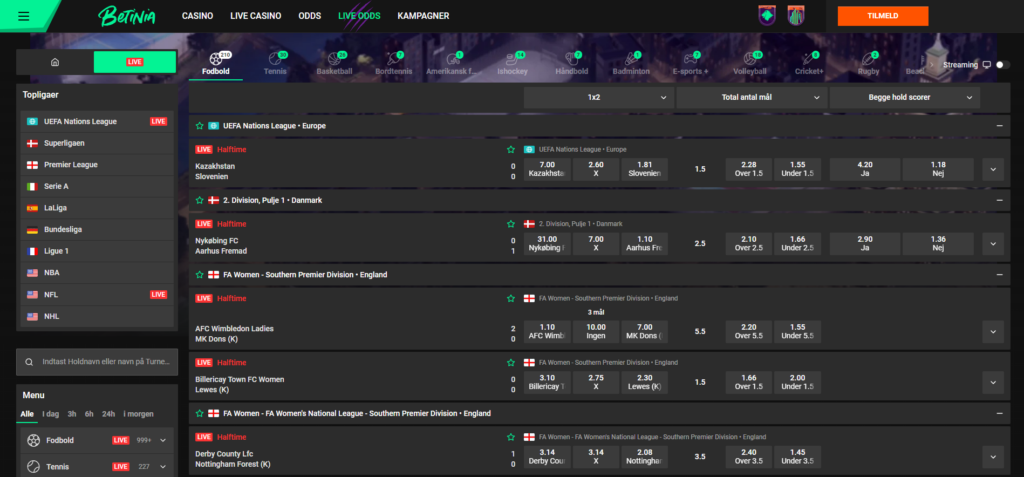Favorite the Derby County Lfc match star
The width and height of the screenshot is (1024, 477).
[x=511, y=437]
